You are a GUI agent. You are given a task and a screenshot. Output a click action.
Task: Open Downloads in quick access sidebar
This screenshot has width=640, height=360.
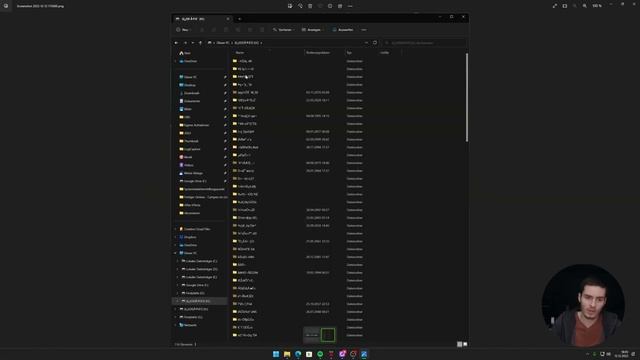tap(189, 93)
